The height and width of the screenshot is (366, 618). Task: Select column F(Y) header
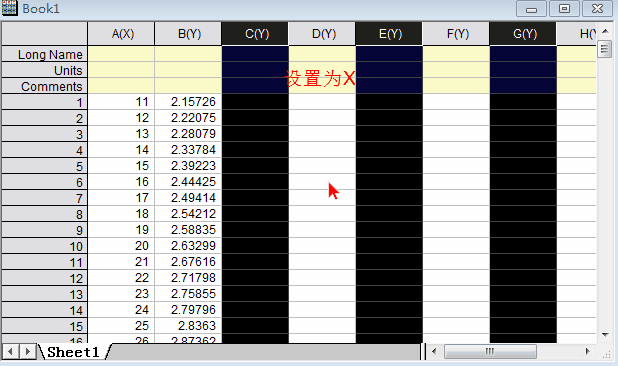tap(456, 34)
